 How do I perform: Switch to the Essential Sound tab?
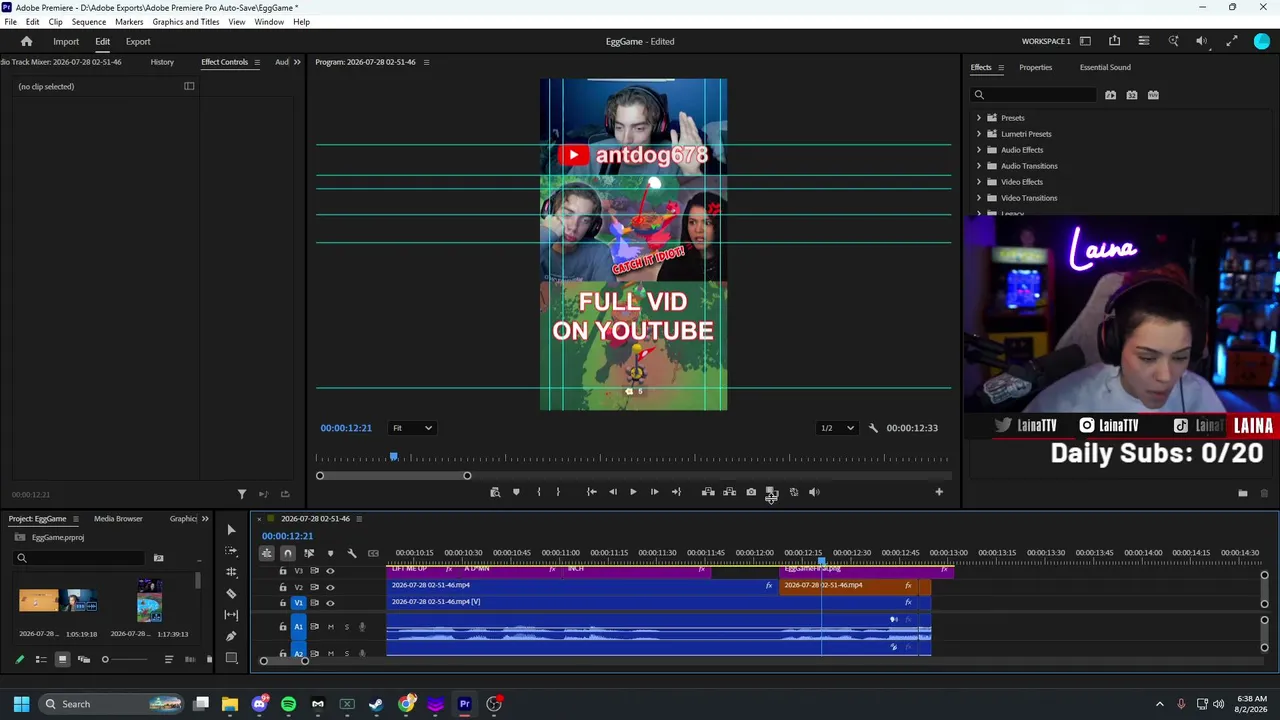pyautogui.click(x=1105, y=67)
